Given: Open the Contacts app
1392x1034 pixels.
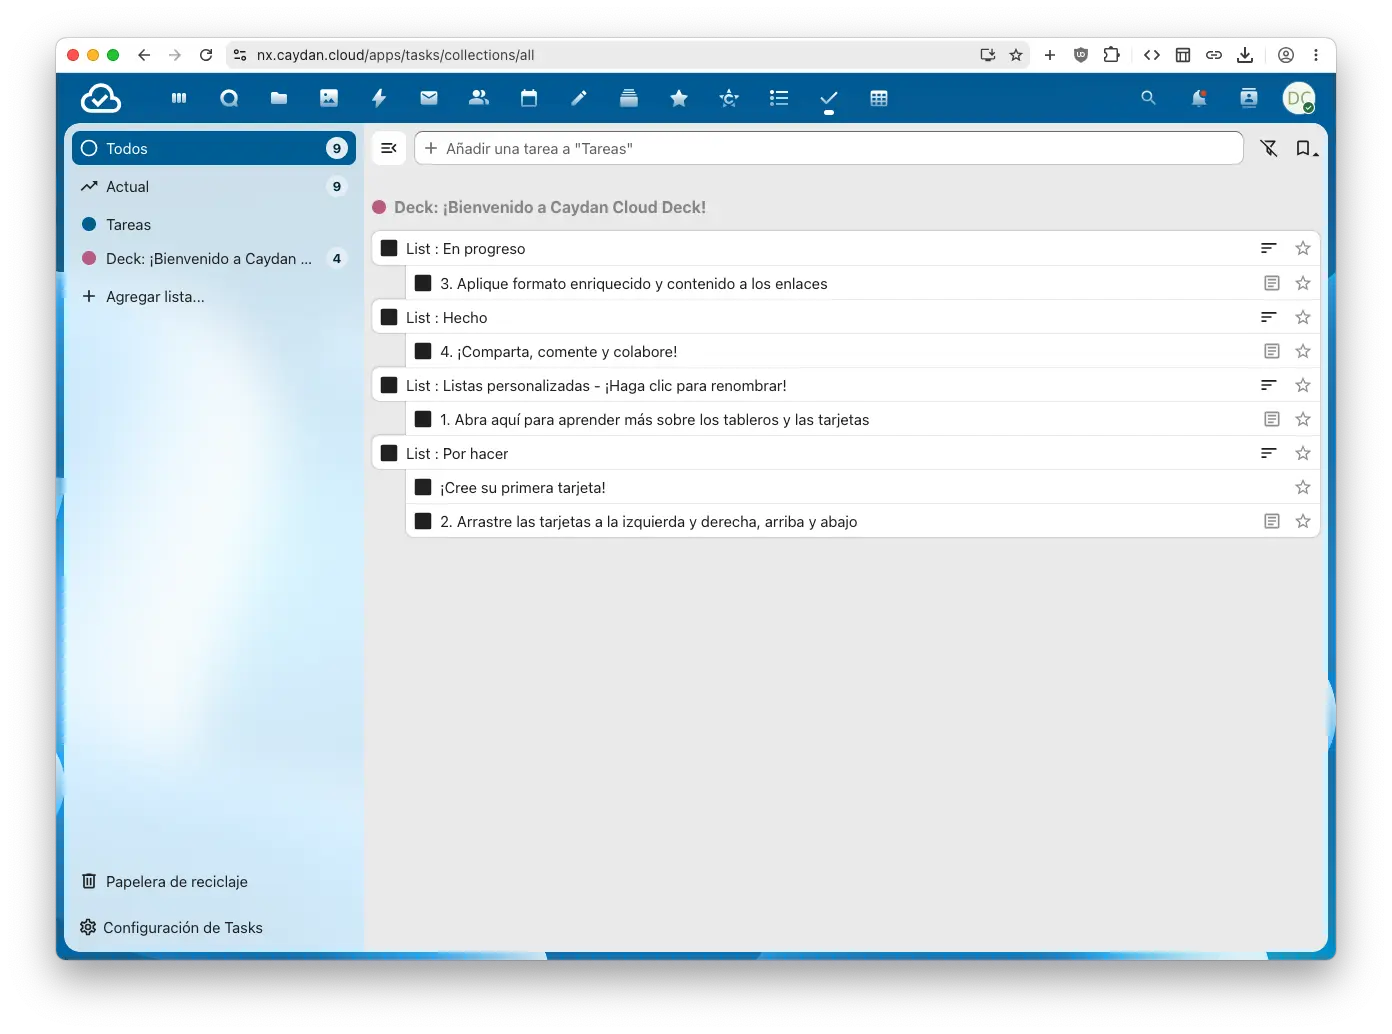Looking at the screenshot, I should [x=479, y=98].
